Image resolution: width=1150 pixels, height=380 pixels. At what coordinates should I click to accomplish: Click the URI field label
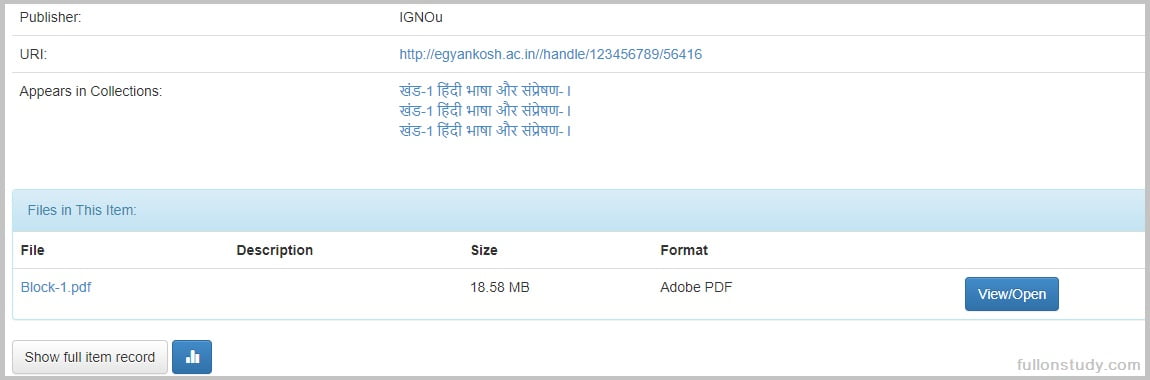[33, 54]
